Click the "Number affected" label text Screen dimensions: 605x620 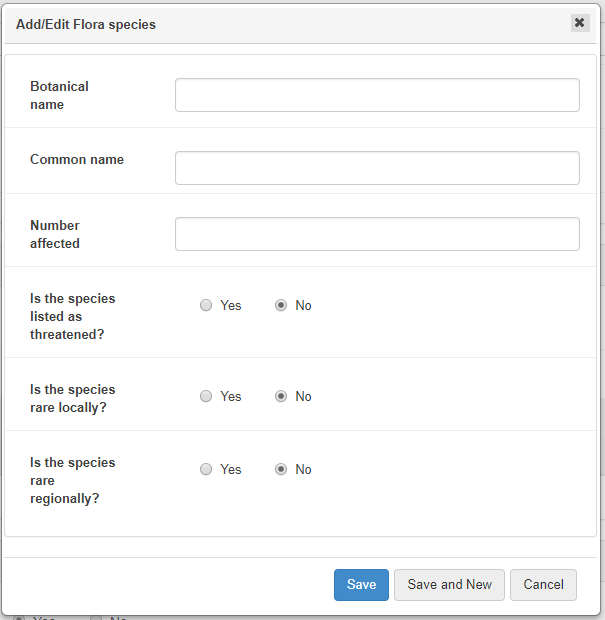pos(55,234)
